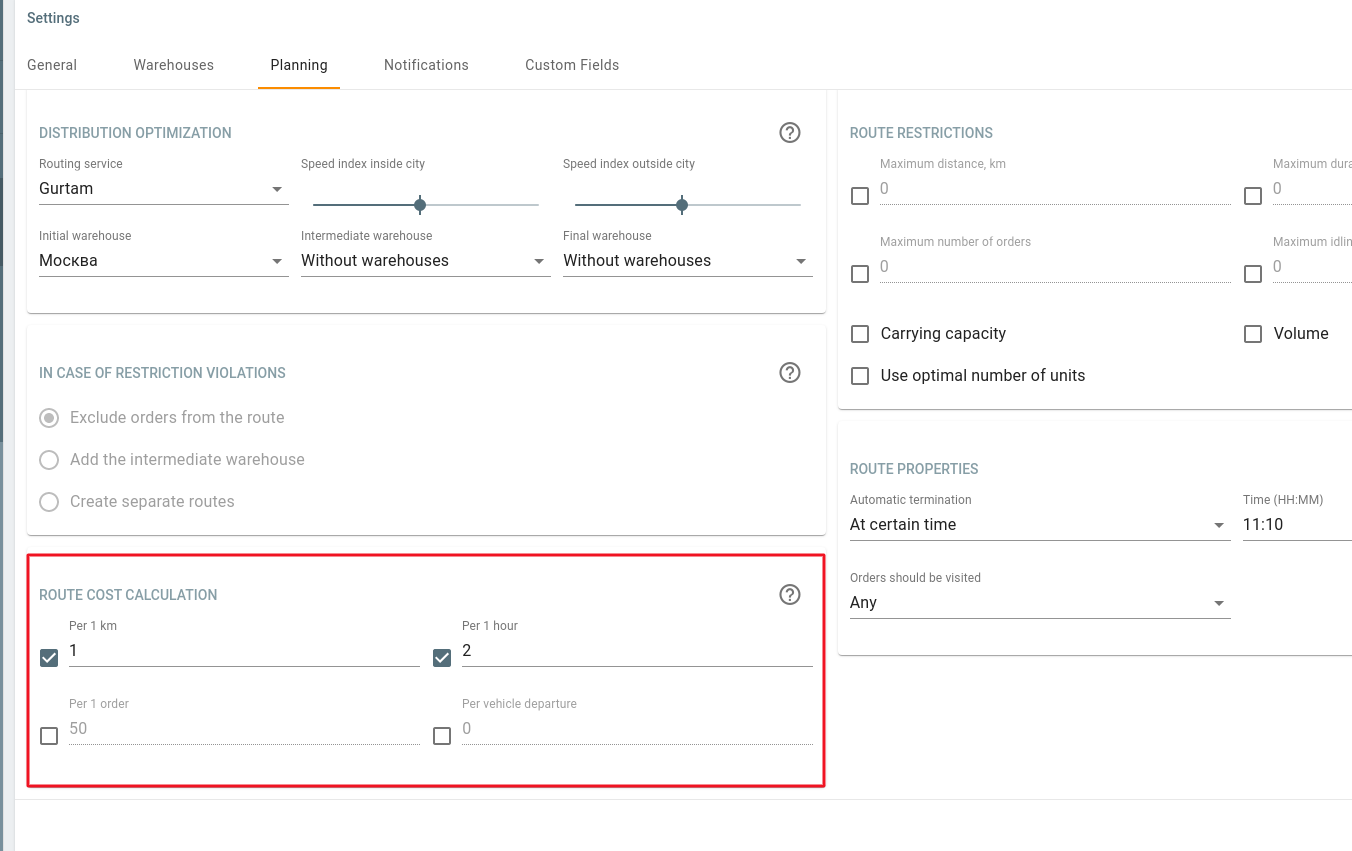Enable the Per 1 order checkbox
This screenshot has width=1352, height=851.
tap(49, 736)
